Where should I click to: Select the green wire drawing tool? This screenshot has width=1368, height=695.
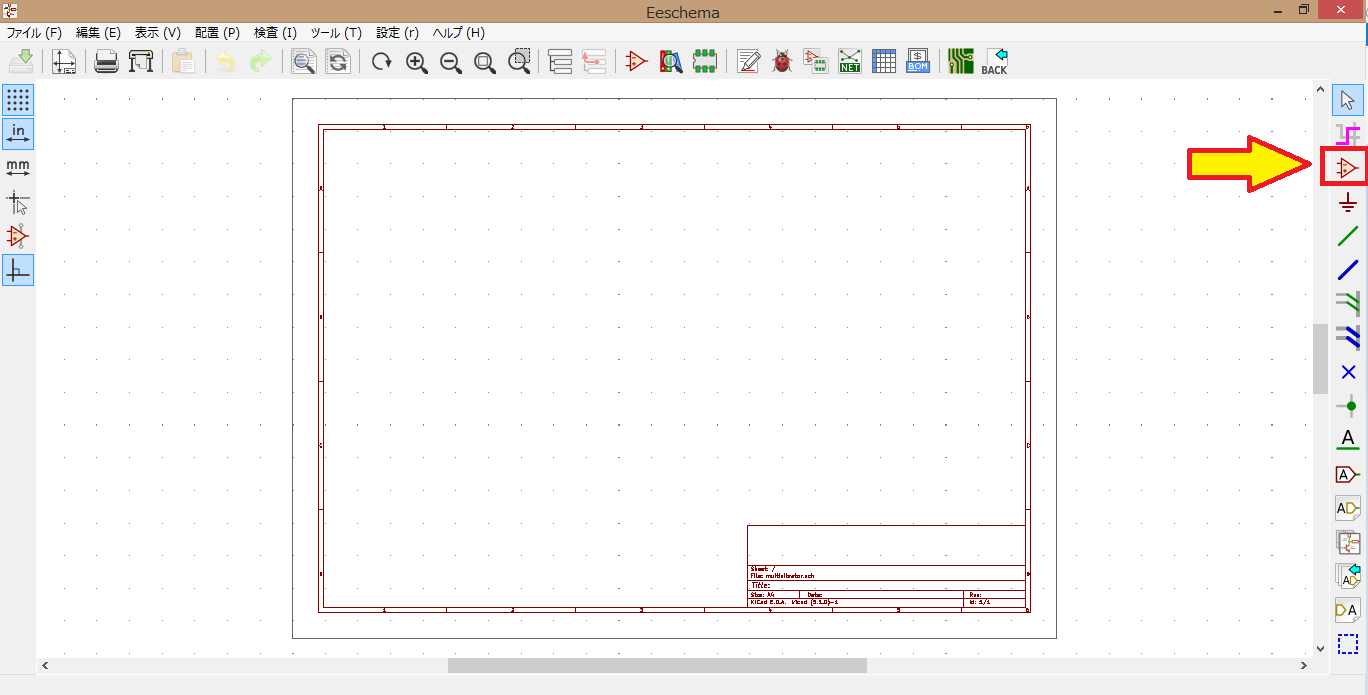click(x=1348, y=236)
